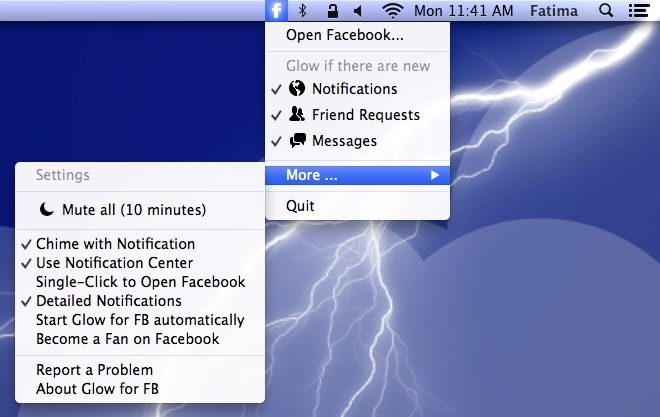Uncheck Notifications glow option

point(357,89)
